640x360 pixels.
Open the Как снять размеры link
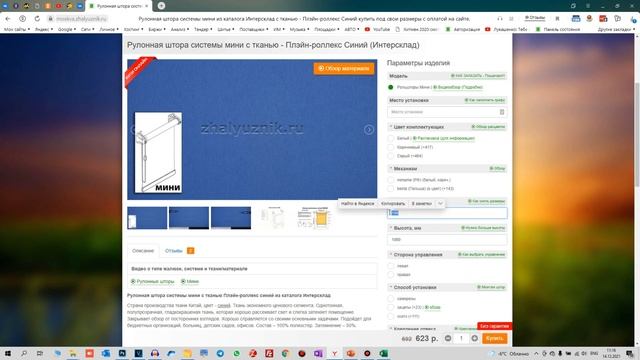487,201
